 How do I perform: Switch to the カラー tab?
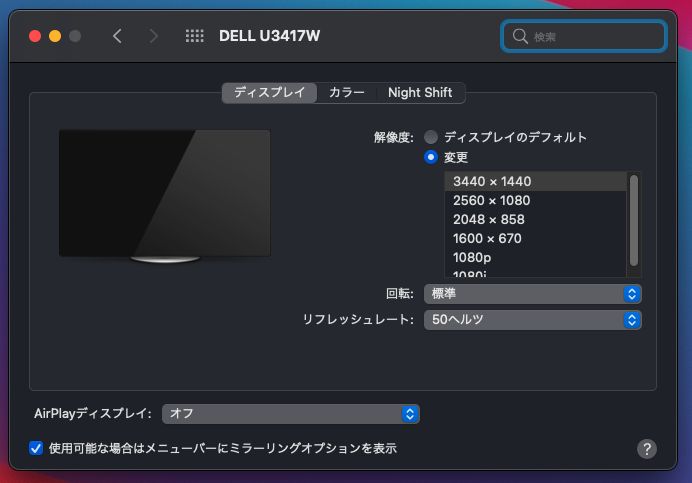coord(346,93)
